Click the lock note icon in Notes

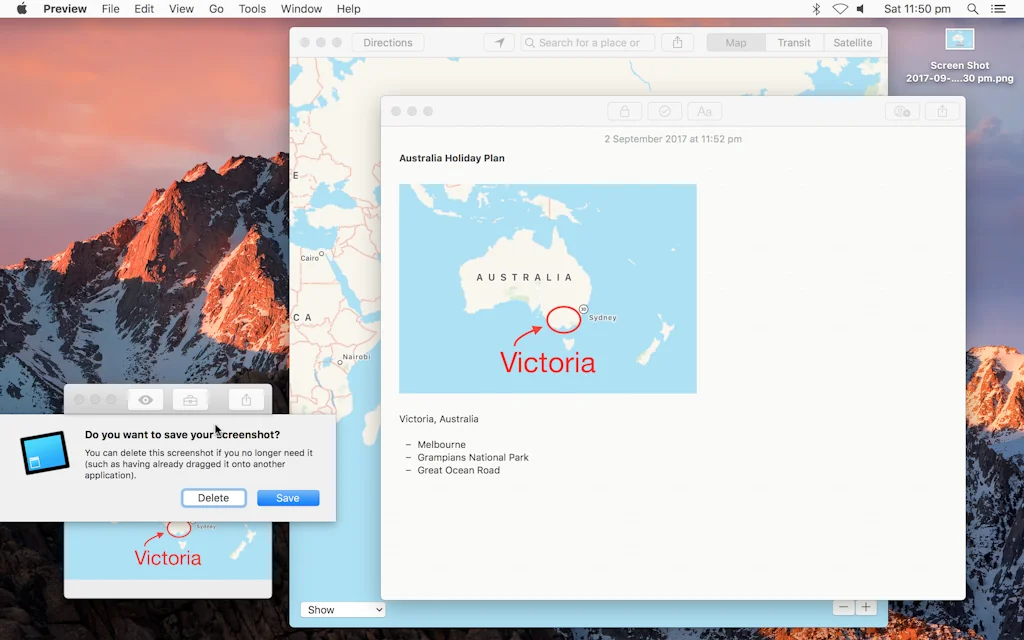click(624, 112)
